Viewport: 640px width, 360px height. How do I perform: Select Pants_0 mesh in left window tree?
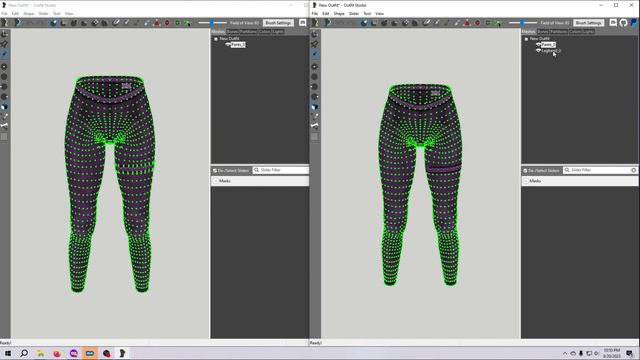(x=238, y=44)
